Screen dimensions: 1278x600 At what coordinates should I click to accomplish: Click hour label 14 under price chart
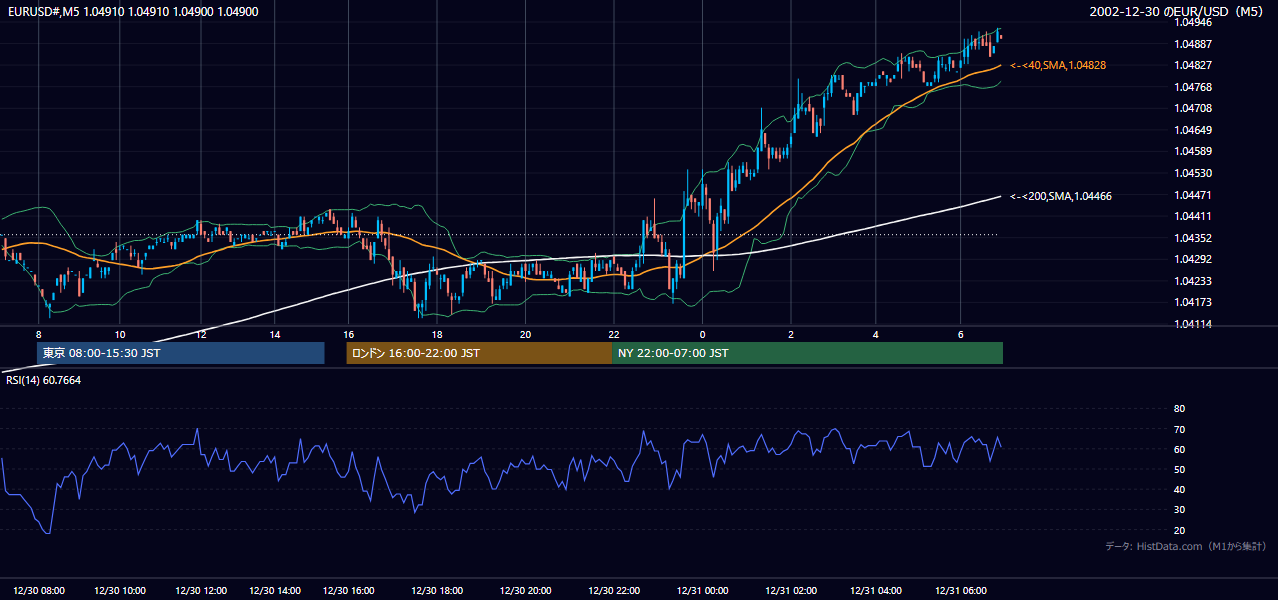point(276,334)
